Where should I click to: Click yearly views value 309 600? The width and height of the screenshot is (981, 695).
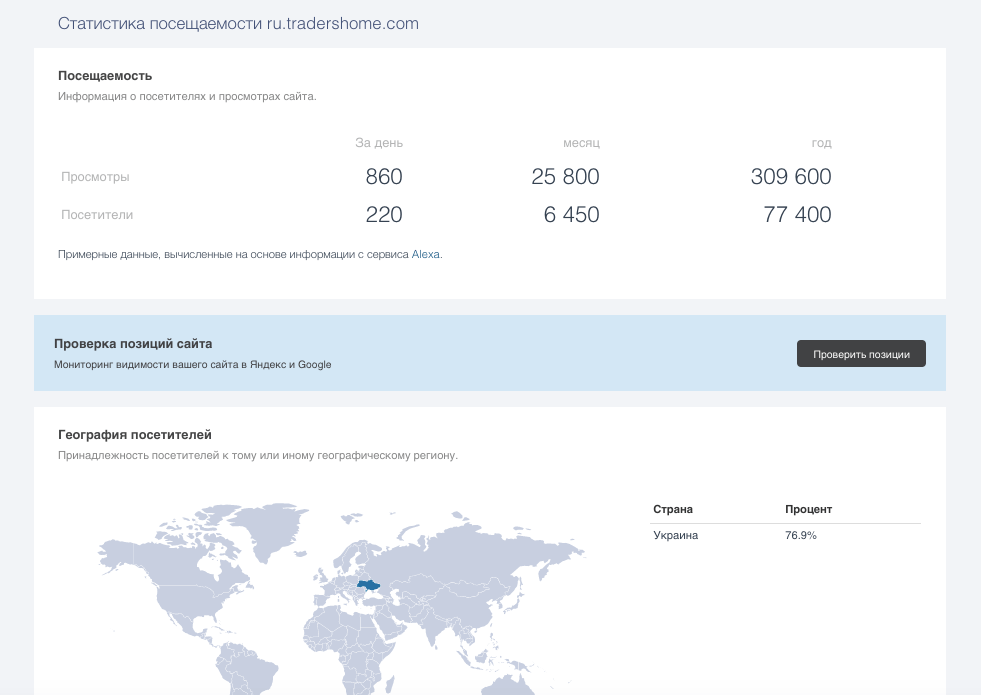tap(791, 177)
